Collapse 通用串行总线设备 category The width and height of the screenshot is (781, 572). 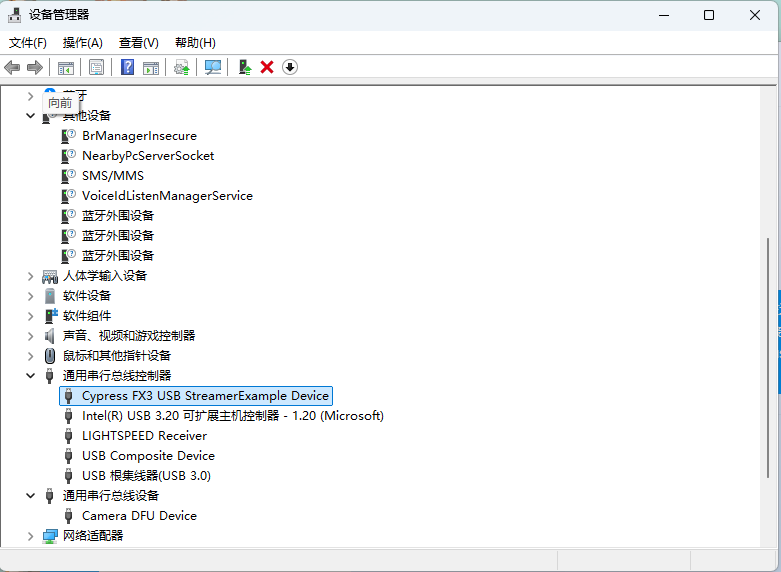(x=30, y=496)
